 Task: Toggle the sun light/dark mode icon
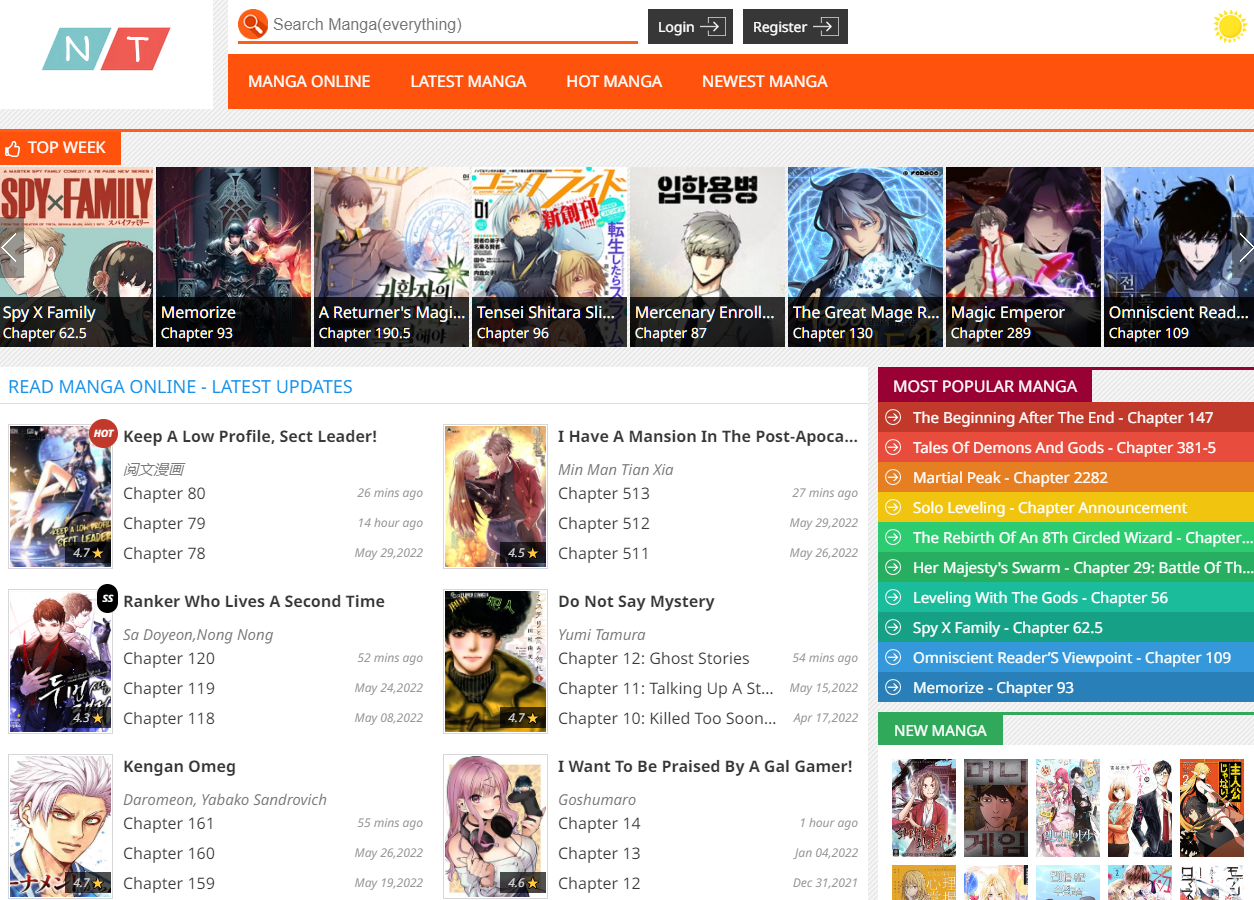coord(1228,26)
